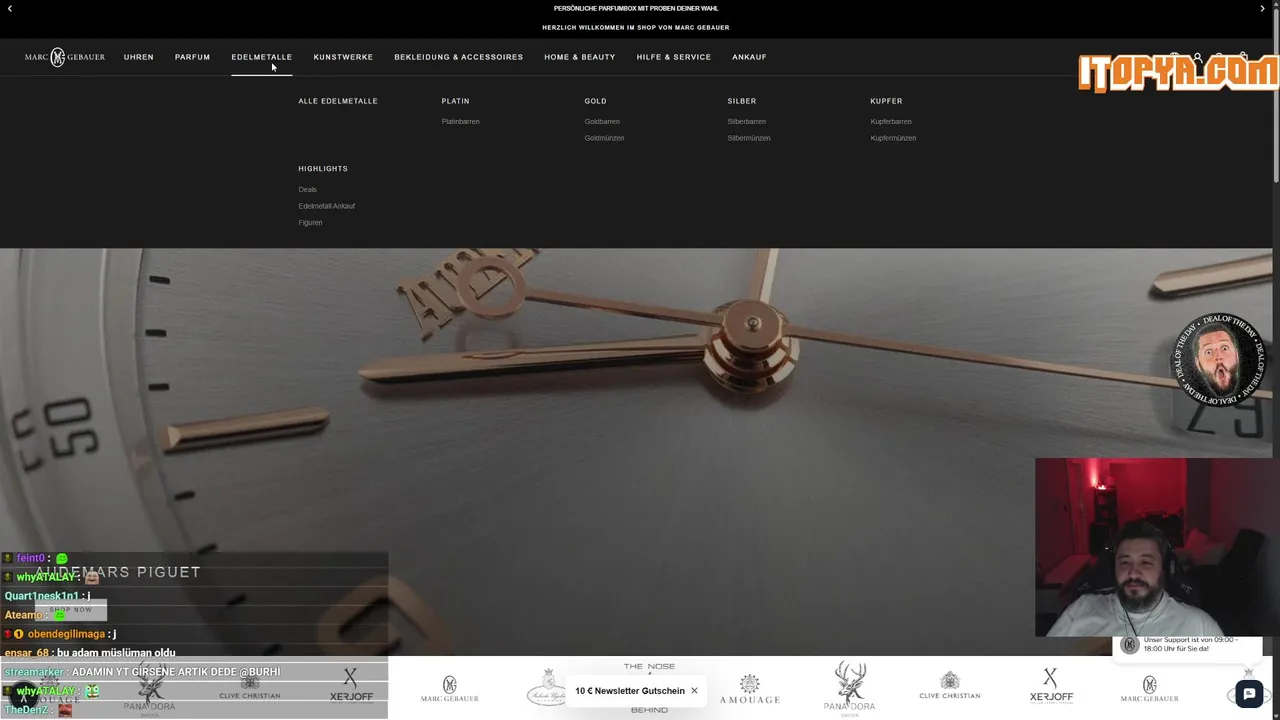The width and height of the screenshot is (1280, 720).
Task: Go to the ANKAUF page
Action: coord(749,57)
